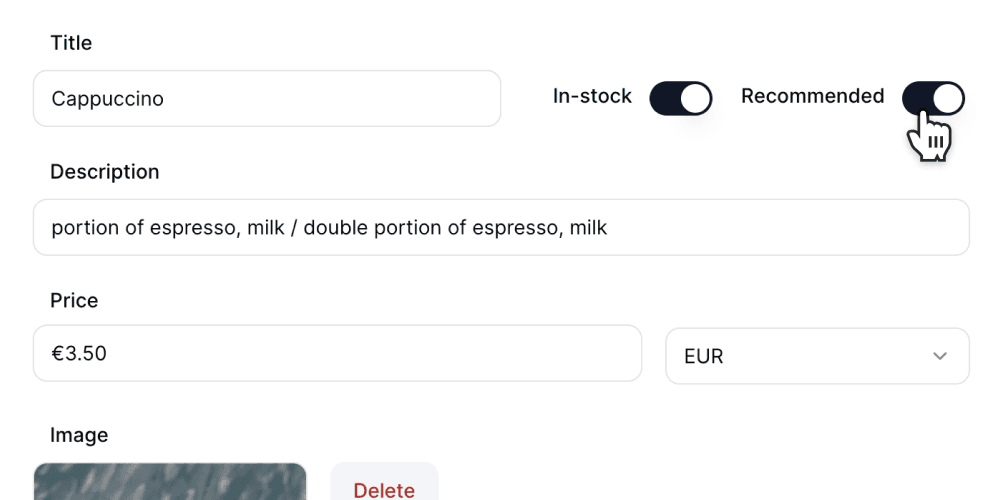Image resolution: width=1000 pixels, height=500 pixels.
Task: Open the EUR currency dropdown
Action: [816, 356]
